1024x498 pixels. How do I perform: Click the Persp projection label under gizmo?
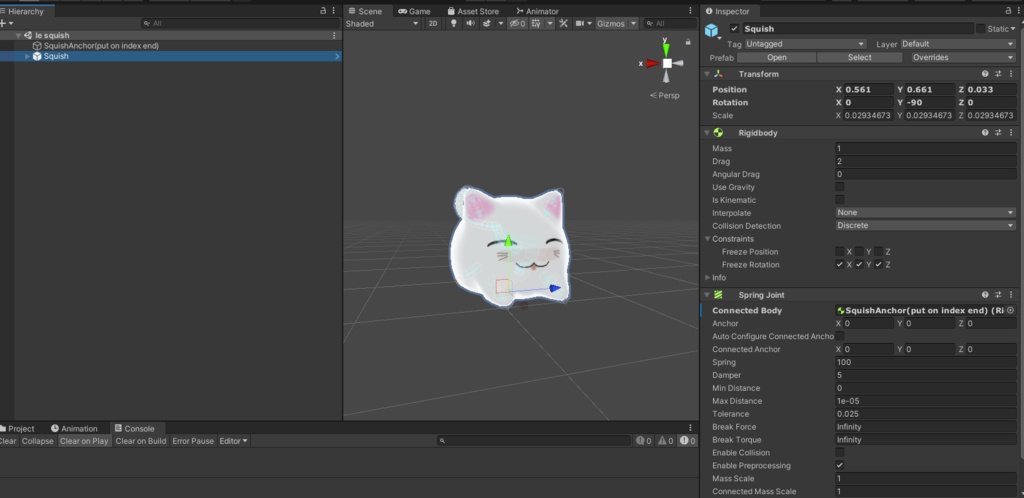coord(665,95)
